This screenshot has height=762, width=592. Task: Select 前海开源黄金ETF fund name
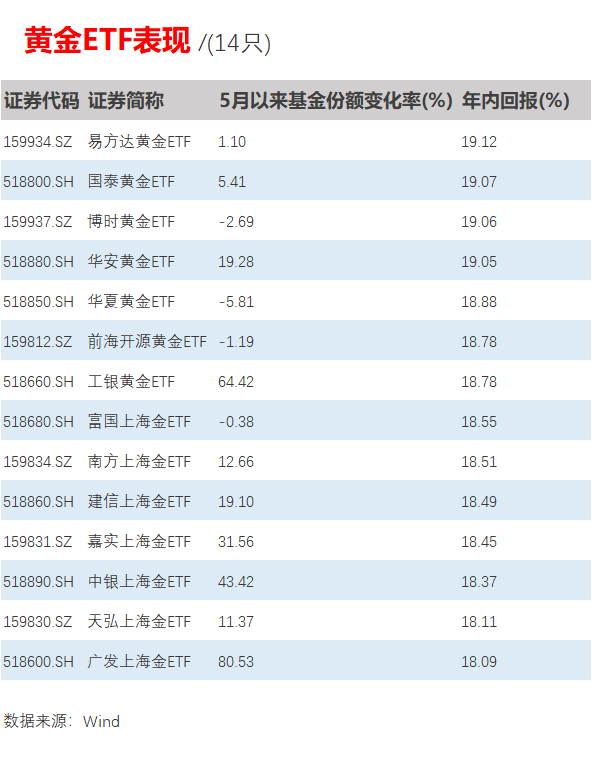[147, 342]
